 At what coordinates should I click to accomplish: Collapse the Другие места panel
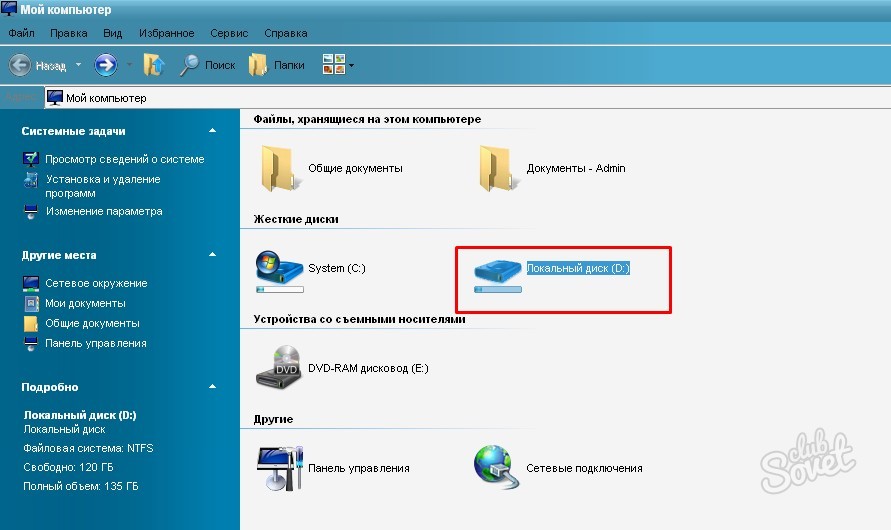(212, 255)
